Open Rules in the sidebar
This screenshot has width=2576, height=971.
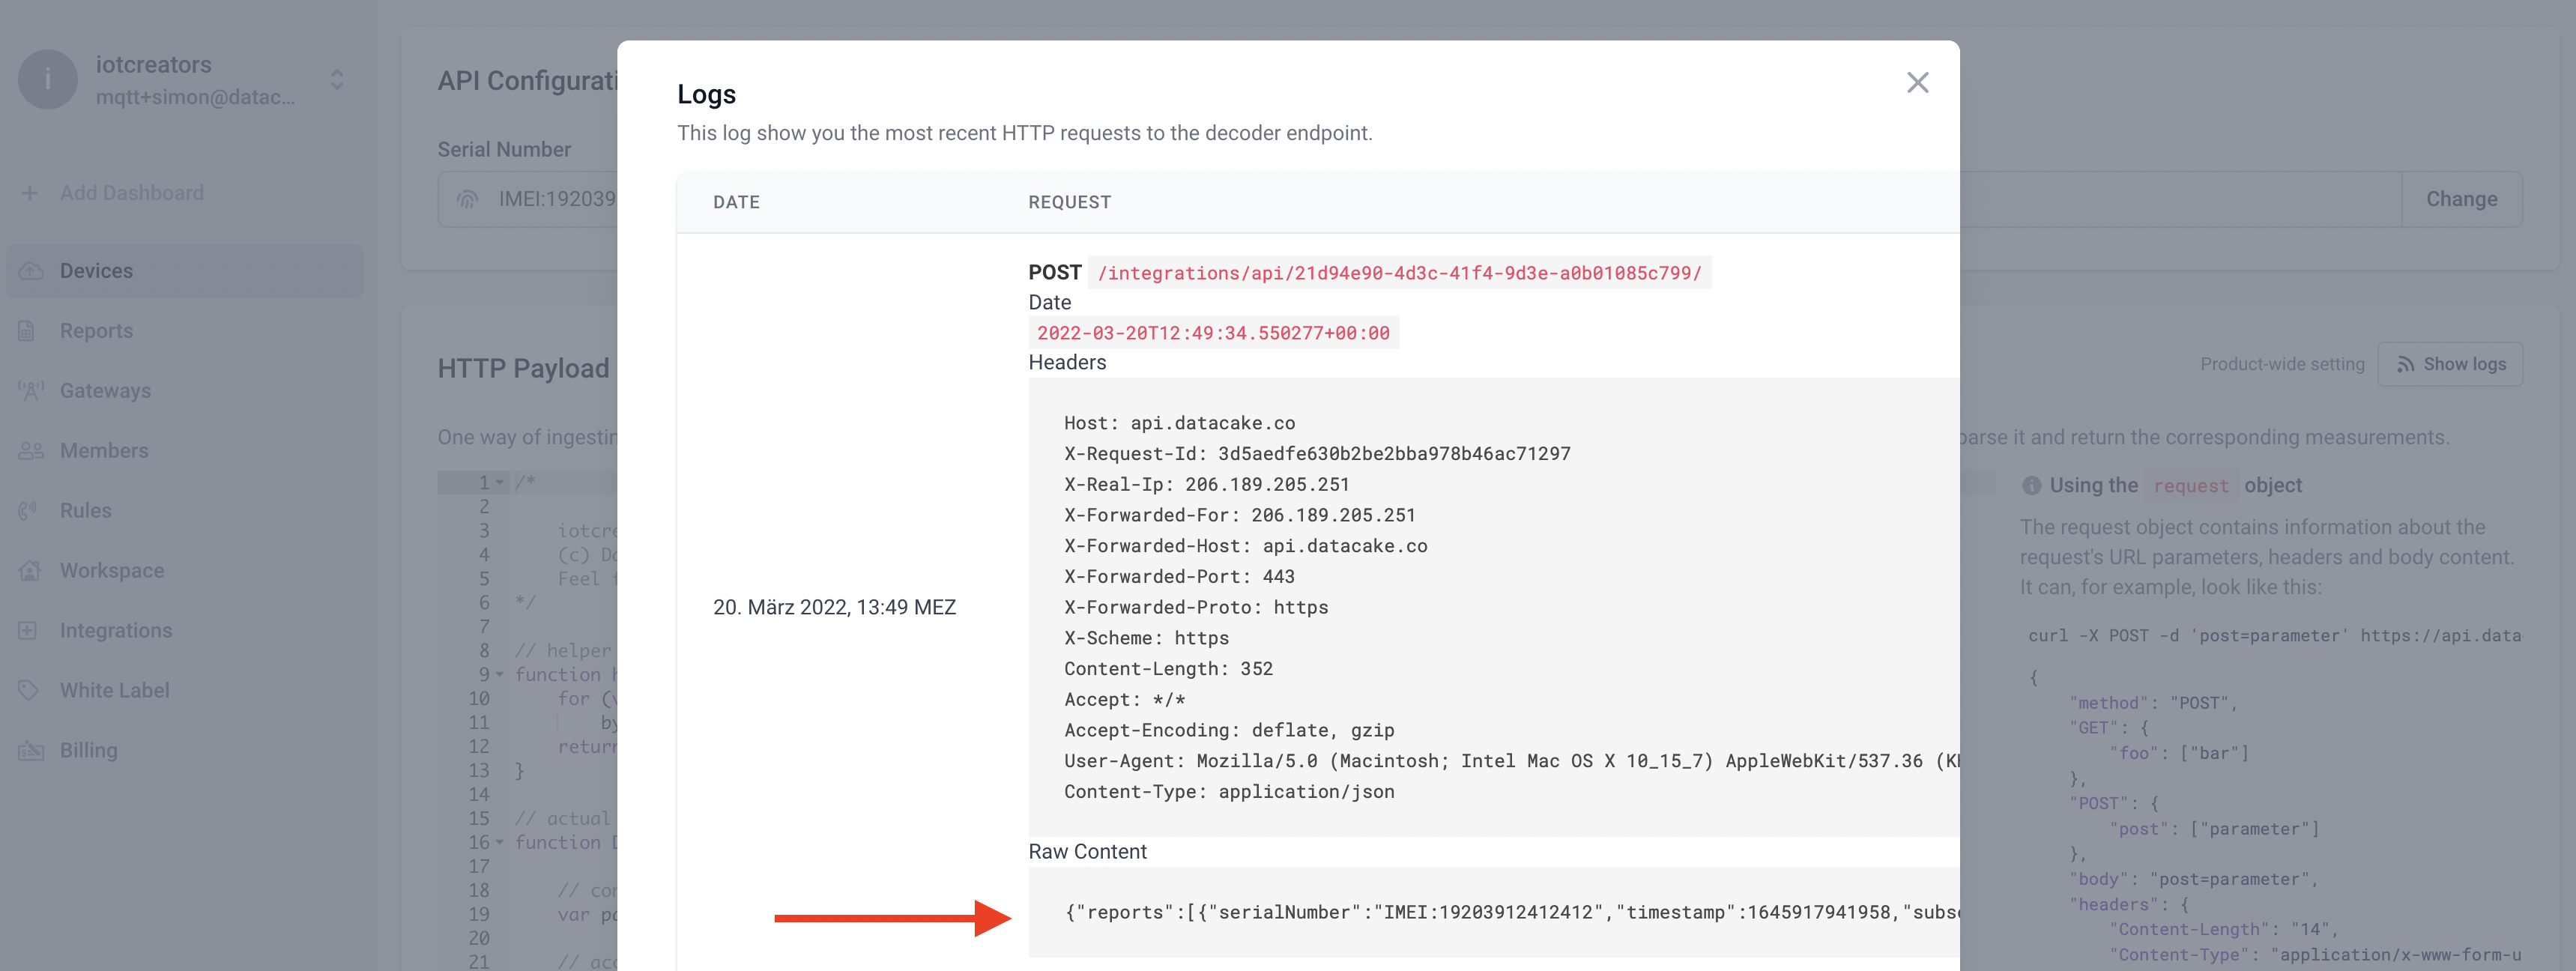85,510
